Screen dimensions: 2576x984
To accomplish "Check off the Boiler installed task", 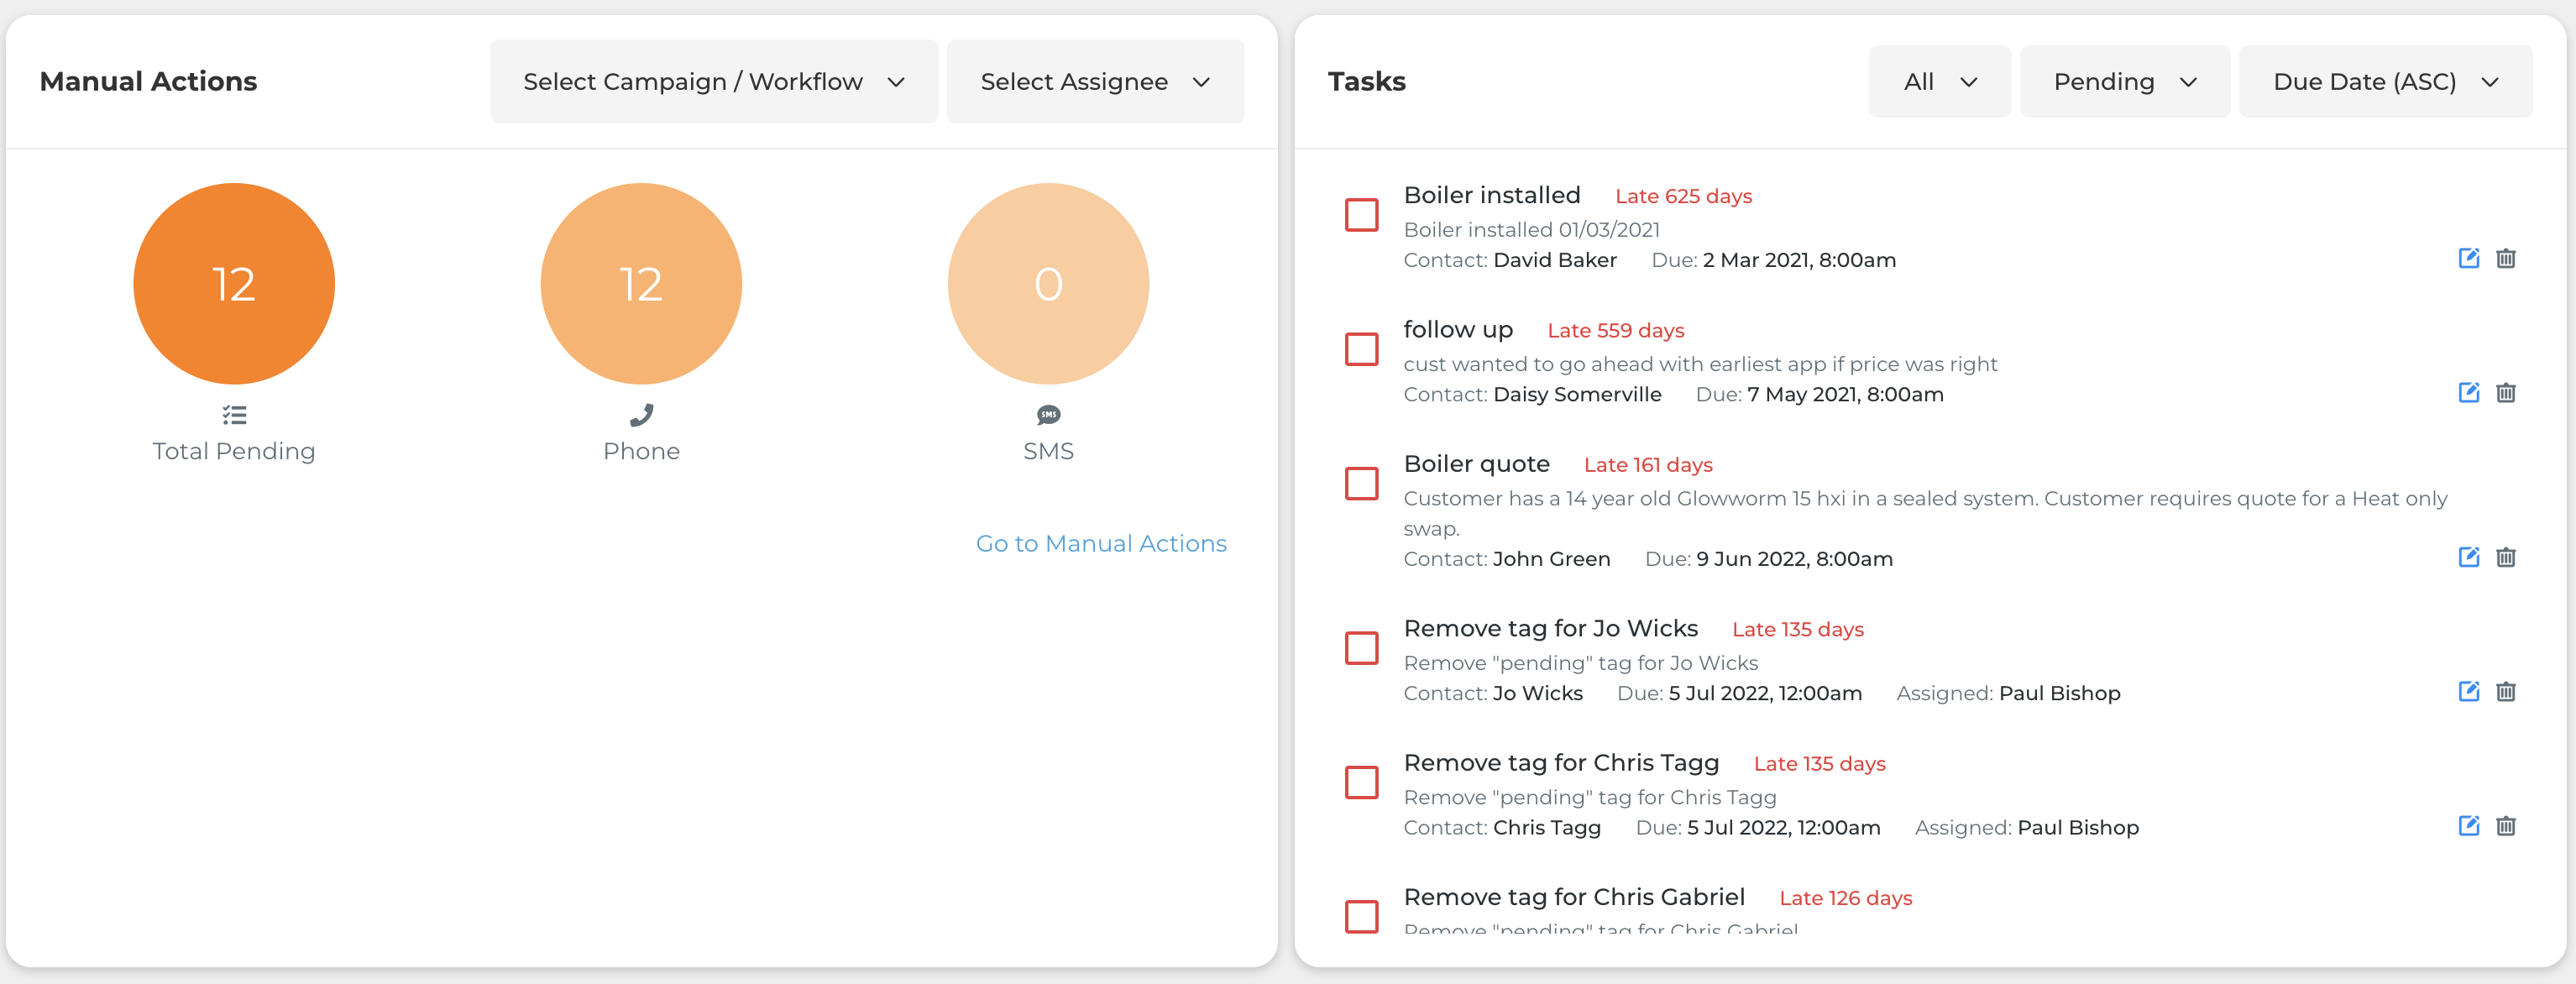I will pyautogui.click(x=1361, y=215).
